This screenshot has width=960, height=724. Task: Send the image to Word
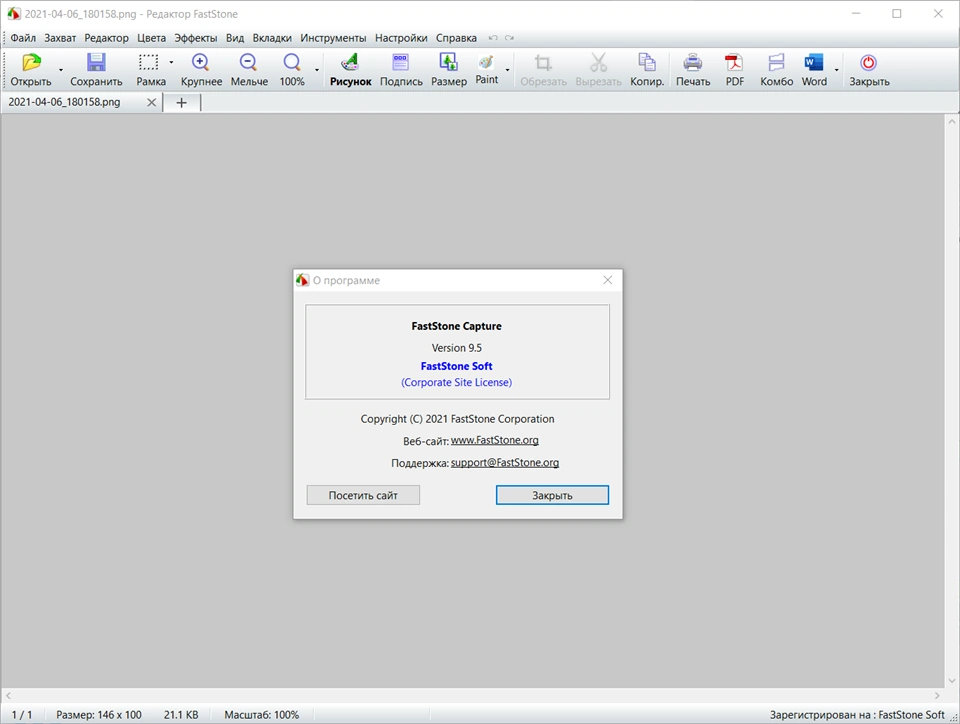point(814,70)
